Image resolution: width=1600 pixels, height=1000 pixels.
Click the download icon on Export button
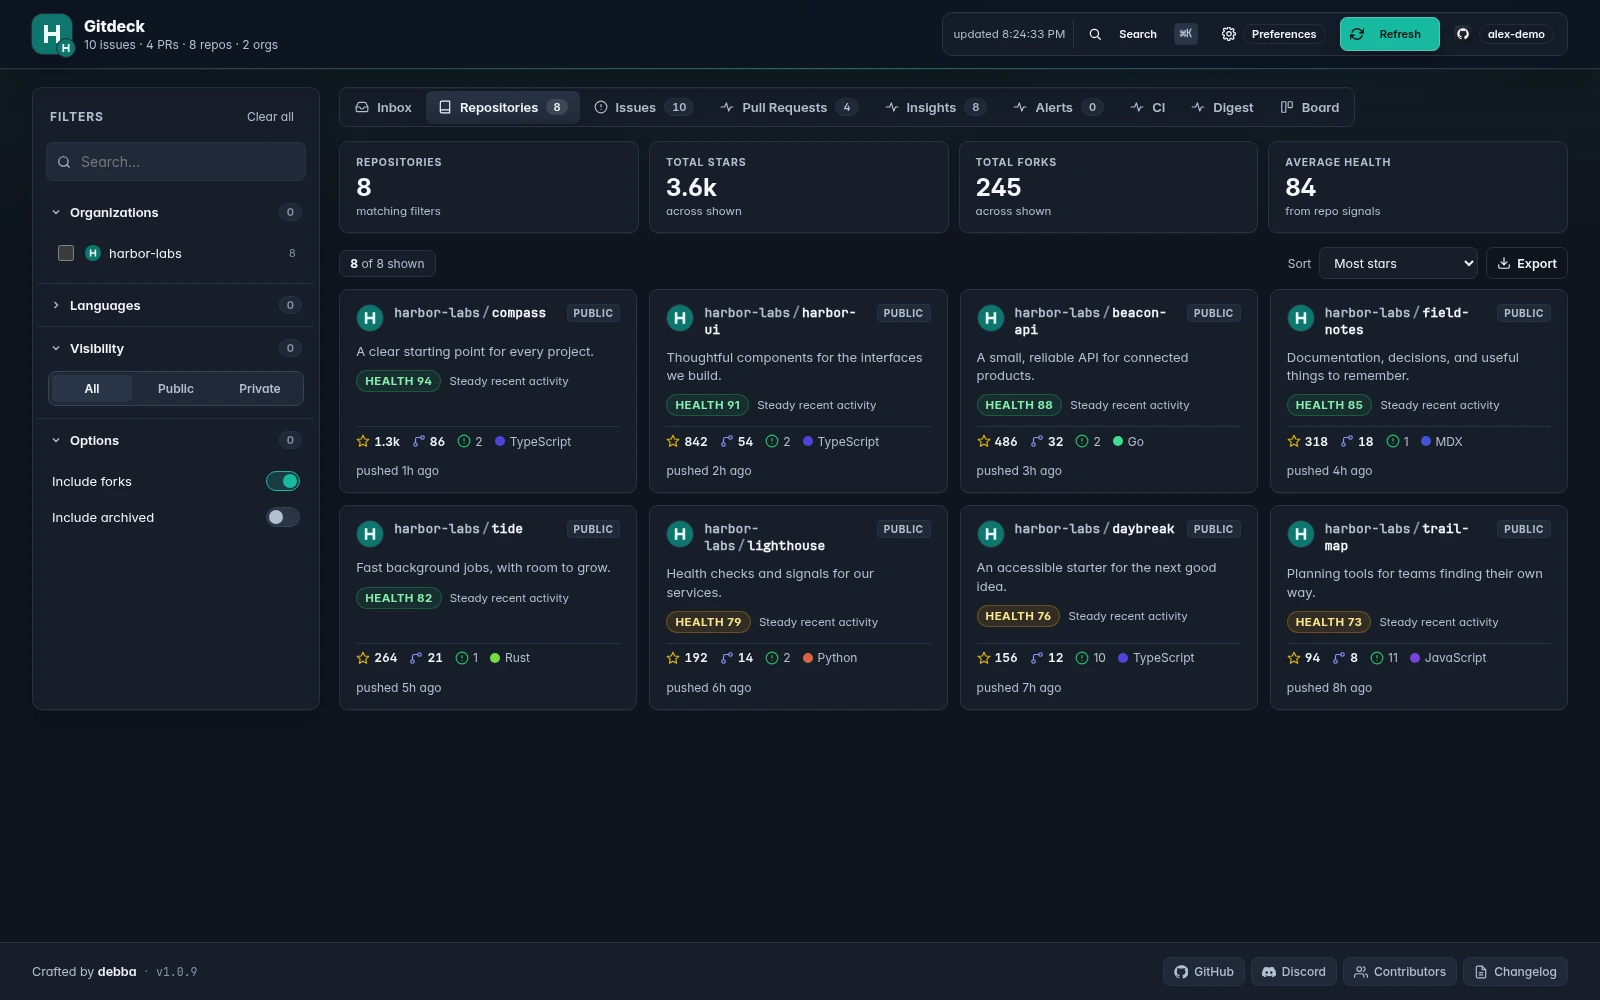[x=1504, y=264]
